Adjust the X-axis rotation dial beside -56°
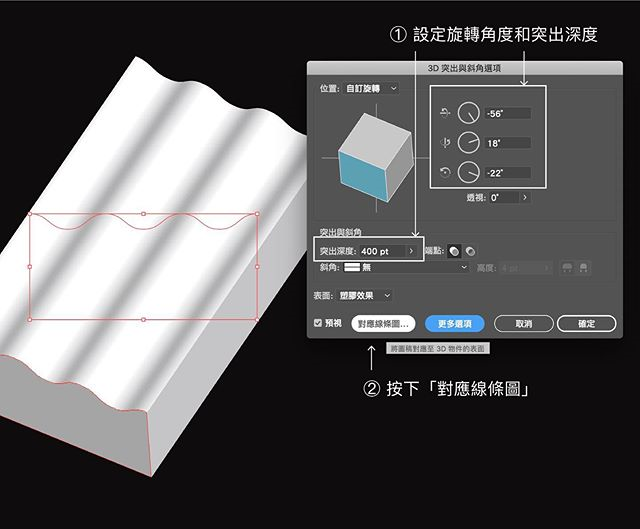Viewport: 640px width, 529px height. (x=468, y=113)
